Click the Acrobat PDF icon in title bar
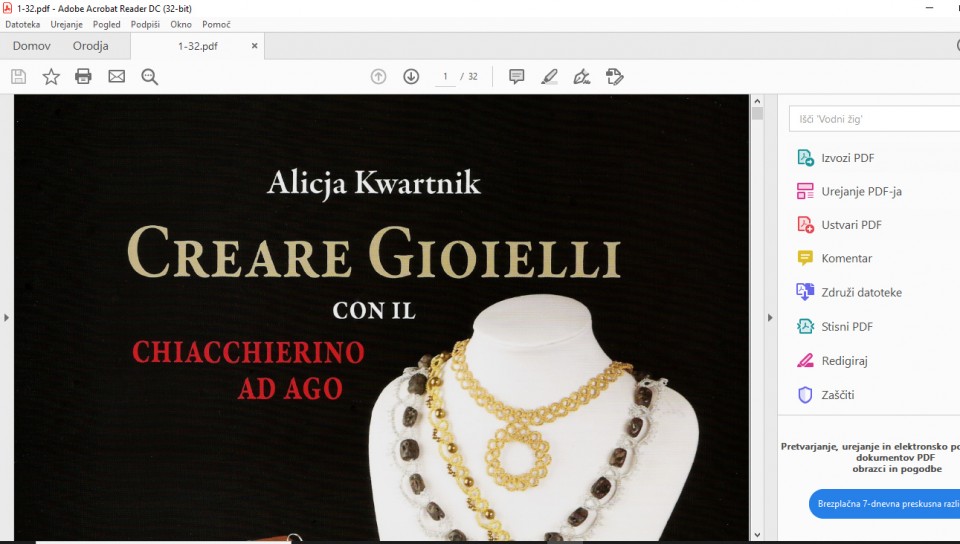 point(7,8)
